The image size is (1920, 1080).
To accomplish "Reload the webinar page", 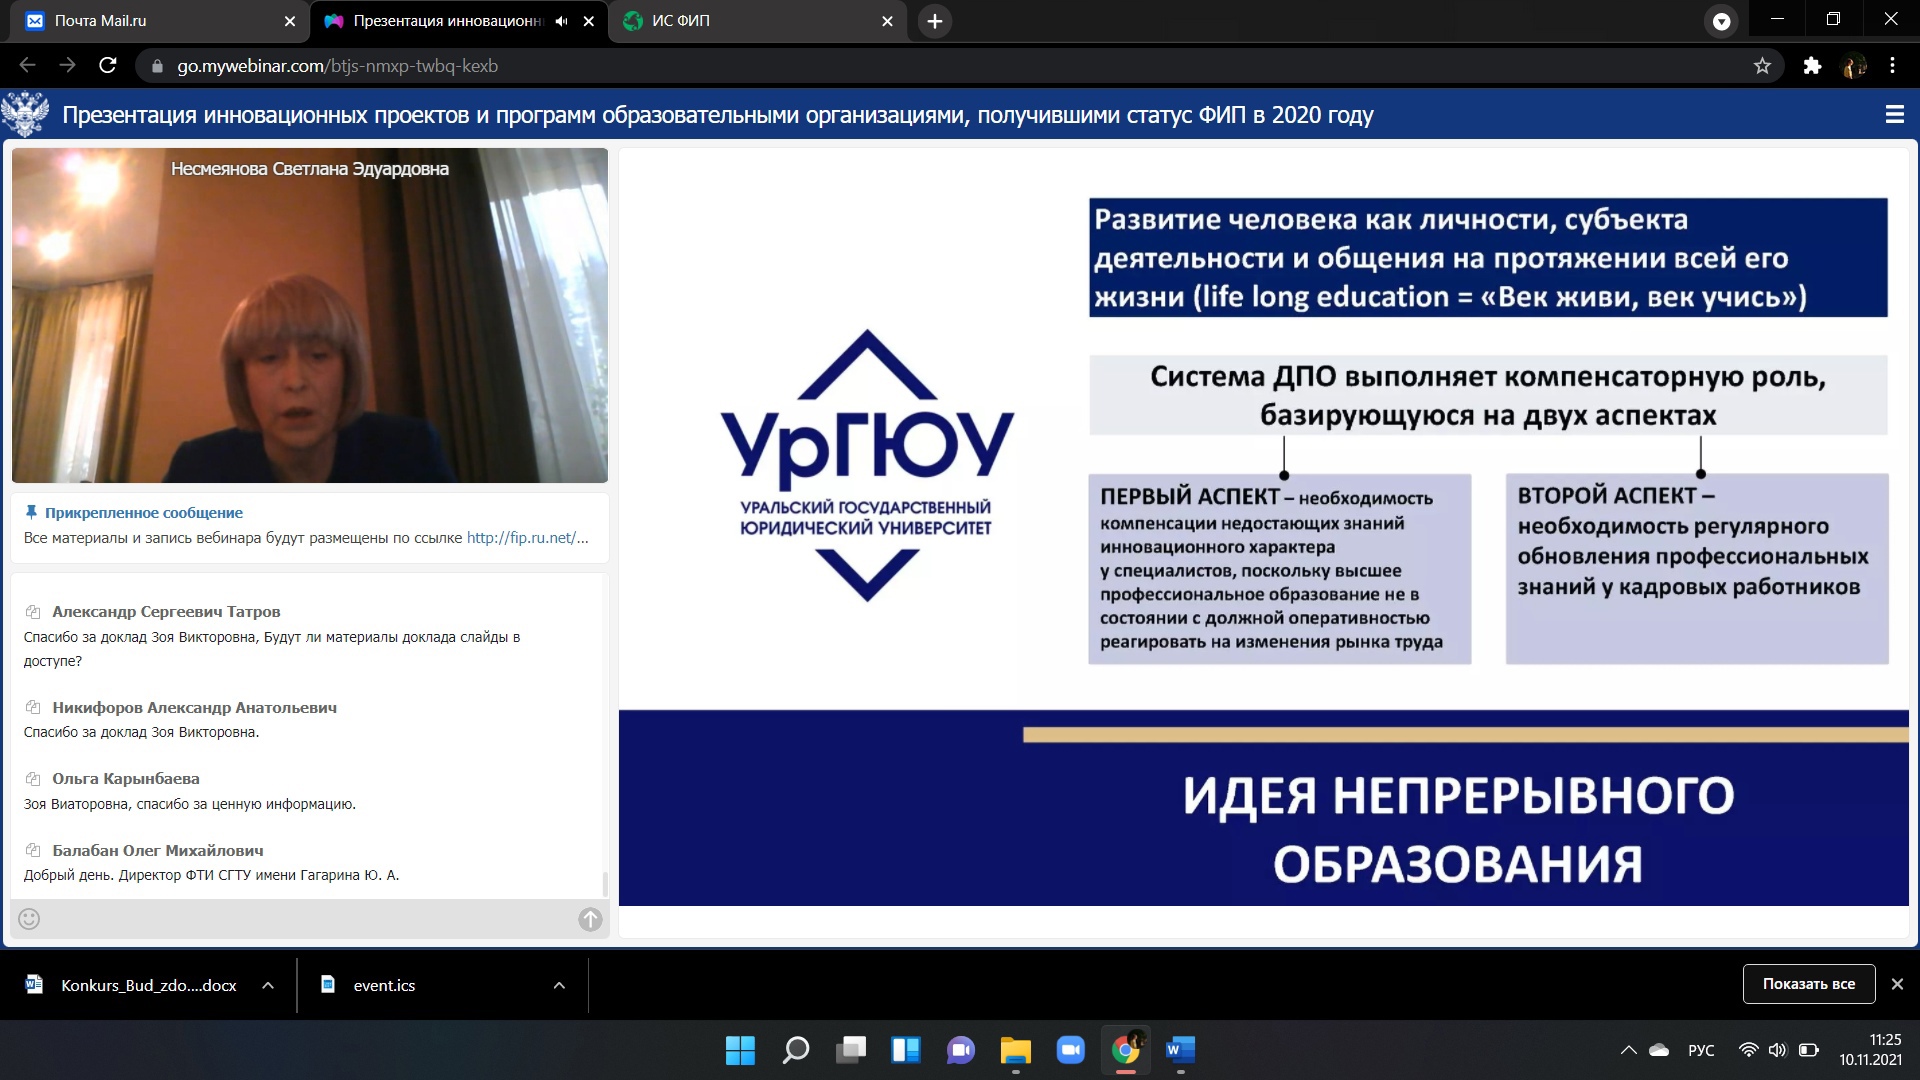I will pyautogui.click(x=108, y=66).
